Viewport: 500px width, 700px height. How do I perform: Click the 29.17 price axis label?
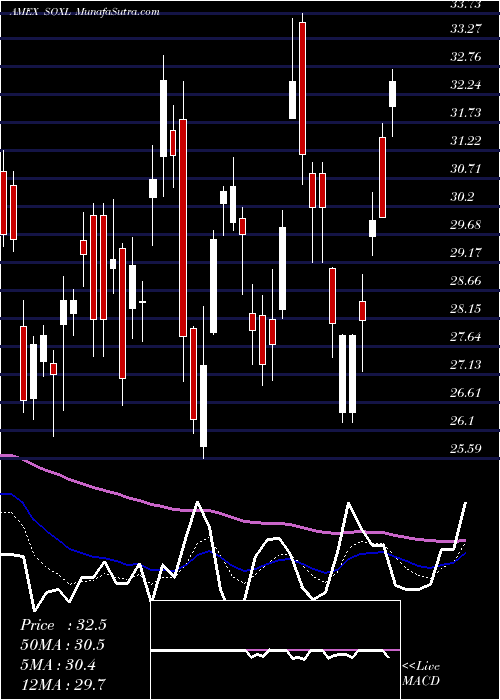pos(467,253)
